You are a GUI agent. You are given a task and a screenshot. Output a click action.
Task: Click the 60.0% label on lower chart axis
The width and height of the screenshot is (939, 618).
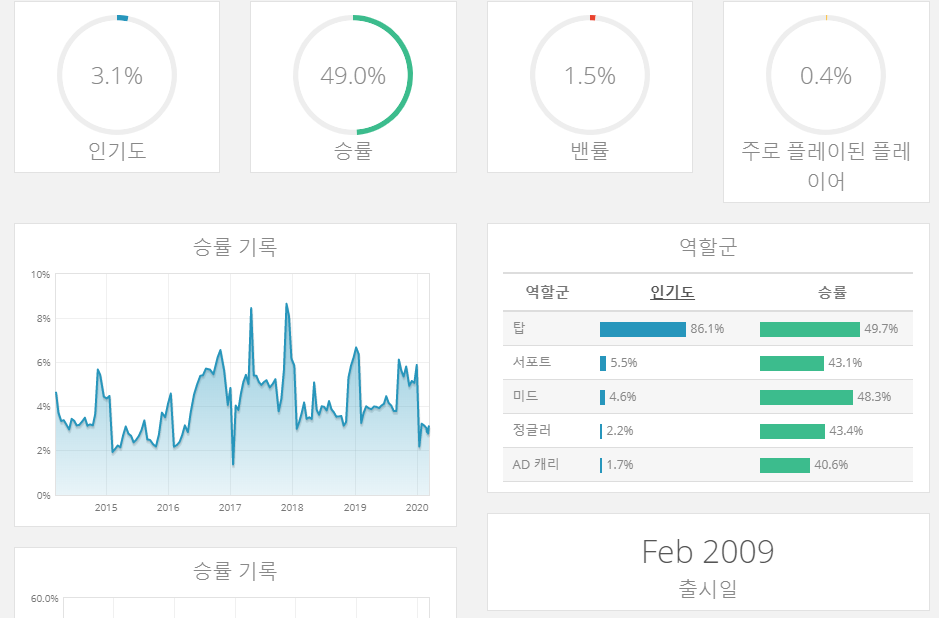coord(44,599)
